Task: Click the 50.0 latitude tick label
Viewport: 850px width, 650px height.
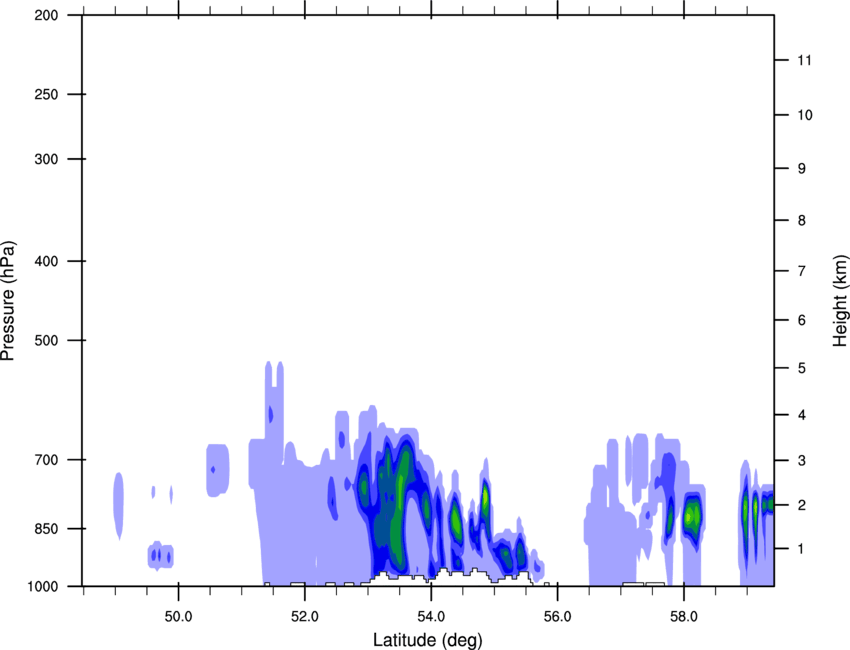Action: 178,617
